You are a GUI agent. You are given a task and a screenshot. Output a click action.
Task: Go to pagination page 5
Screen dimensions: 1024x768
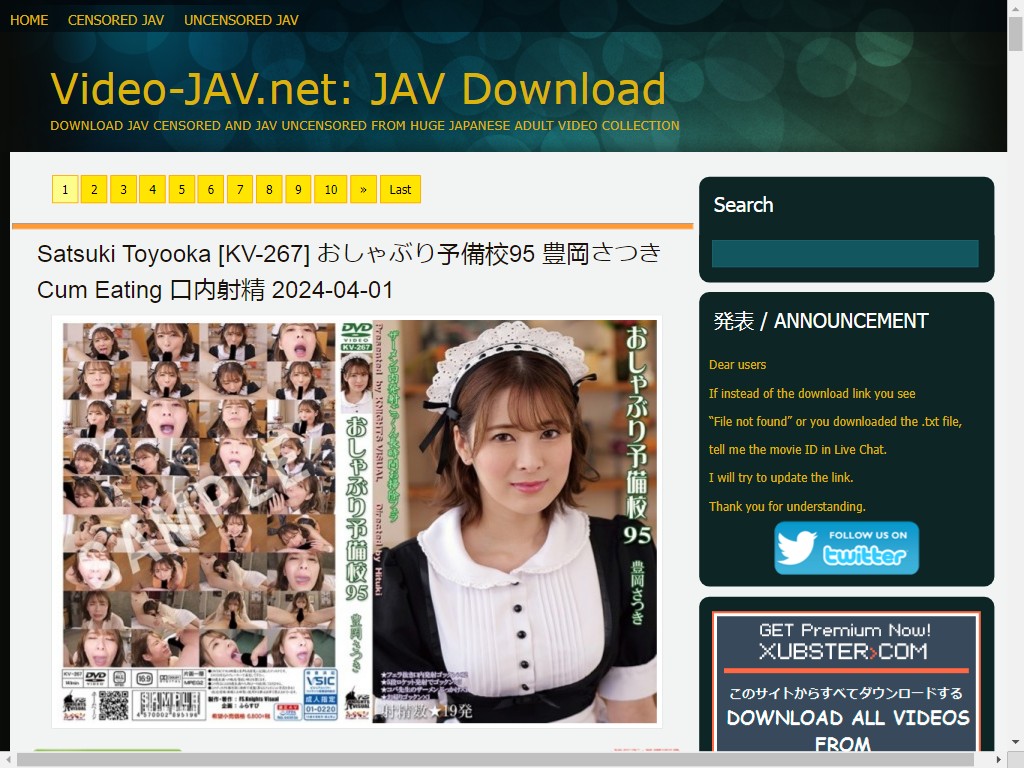tap(182, 189)
